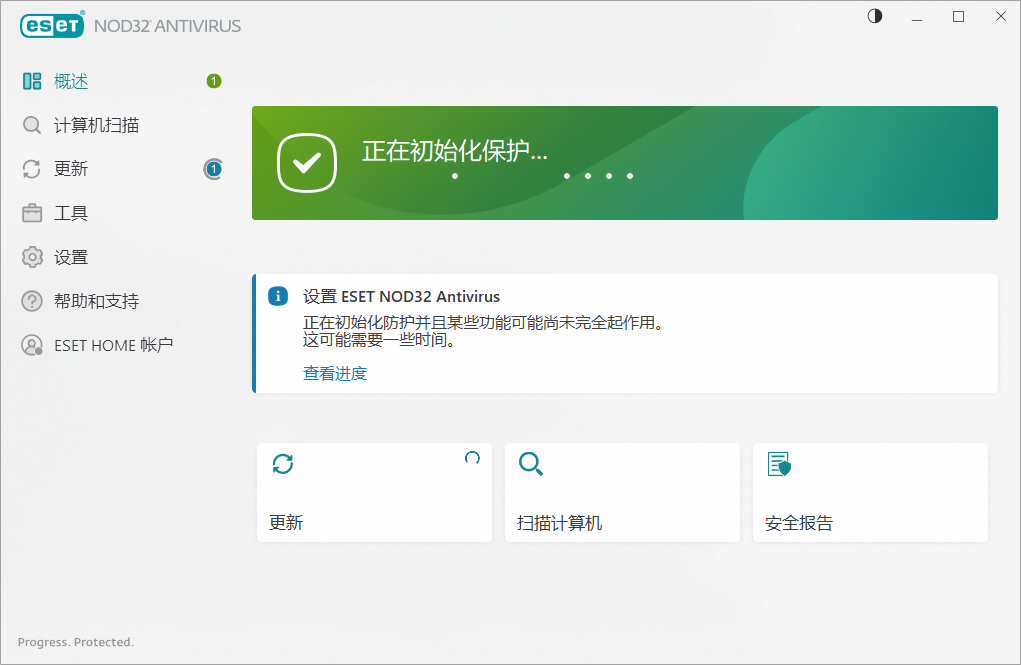Open 帮助和支持 via the question mark icon
The width and height of the screenshot is (1021, 665).
pyautogui.click(x=31, y=300)
